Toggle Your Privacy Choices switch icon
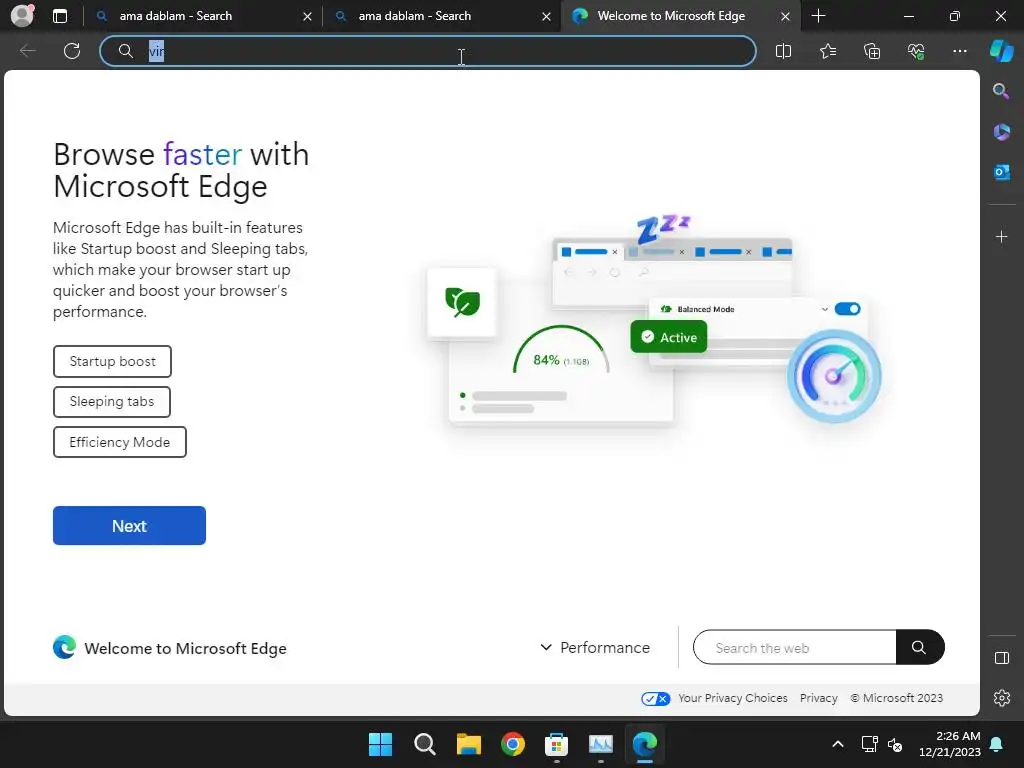This screenshot has width=1024, height=768. 655,698
